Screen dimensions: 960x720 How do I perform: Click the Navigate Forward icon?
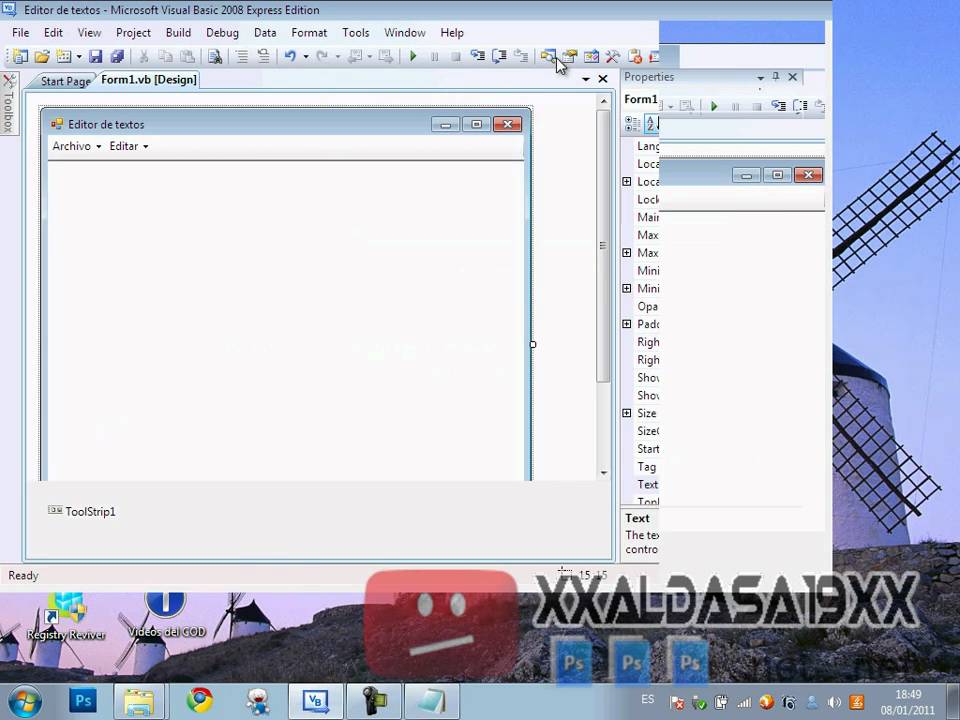[x=386, y=56]
